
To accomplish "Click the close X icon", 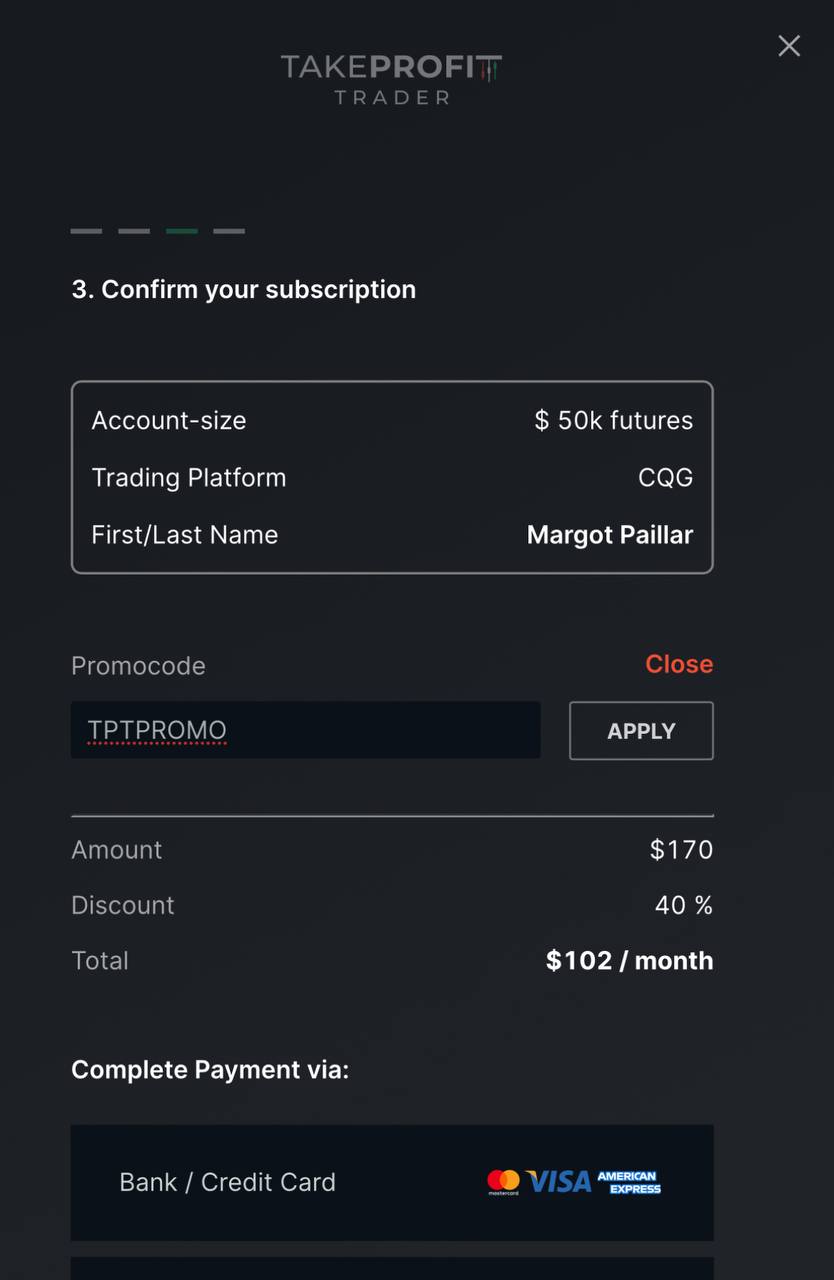I will 789,46.
